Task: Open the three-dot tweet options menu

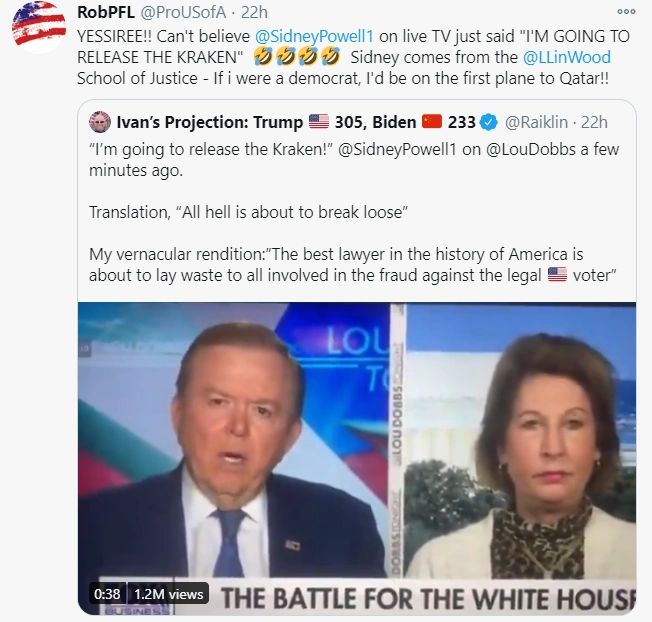Action: point(626,12)
